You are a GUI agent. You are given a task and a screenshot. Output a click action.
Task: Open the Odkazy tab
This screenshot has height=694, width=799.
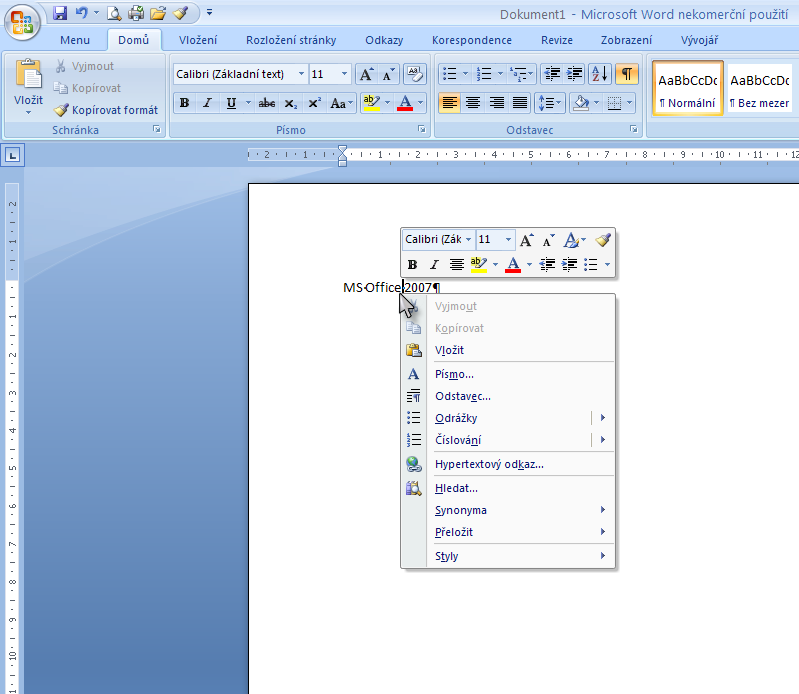pos(384,40)
